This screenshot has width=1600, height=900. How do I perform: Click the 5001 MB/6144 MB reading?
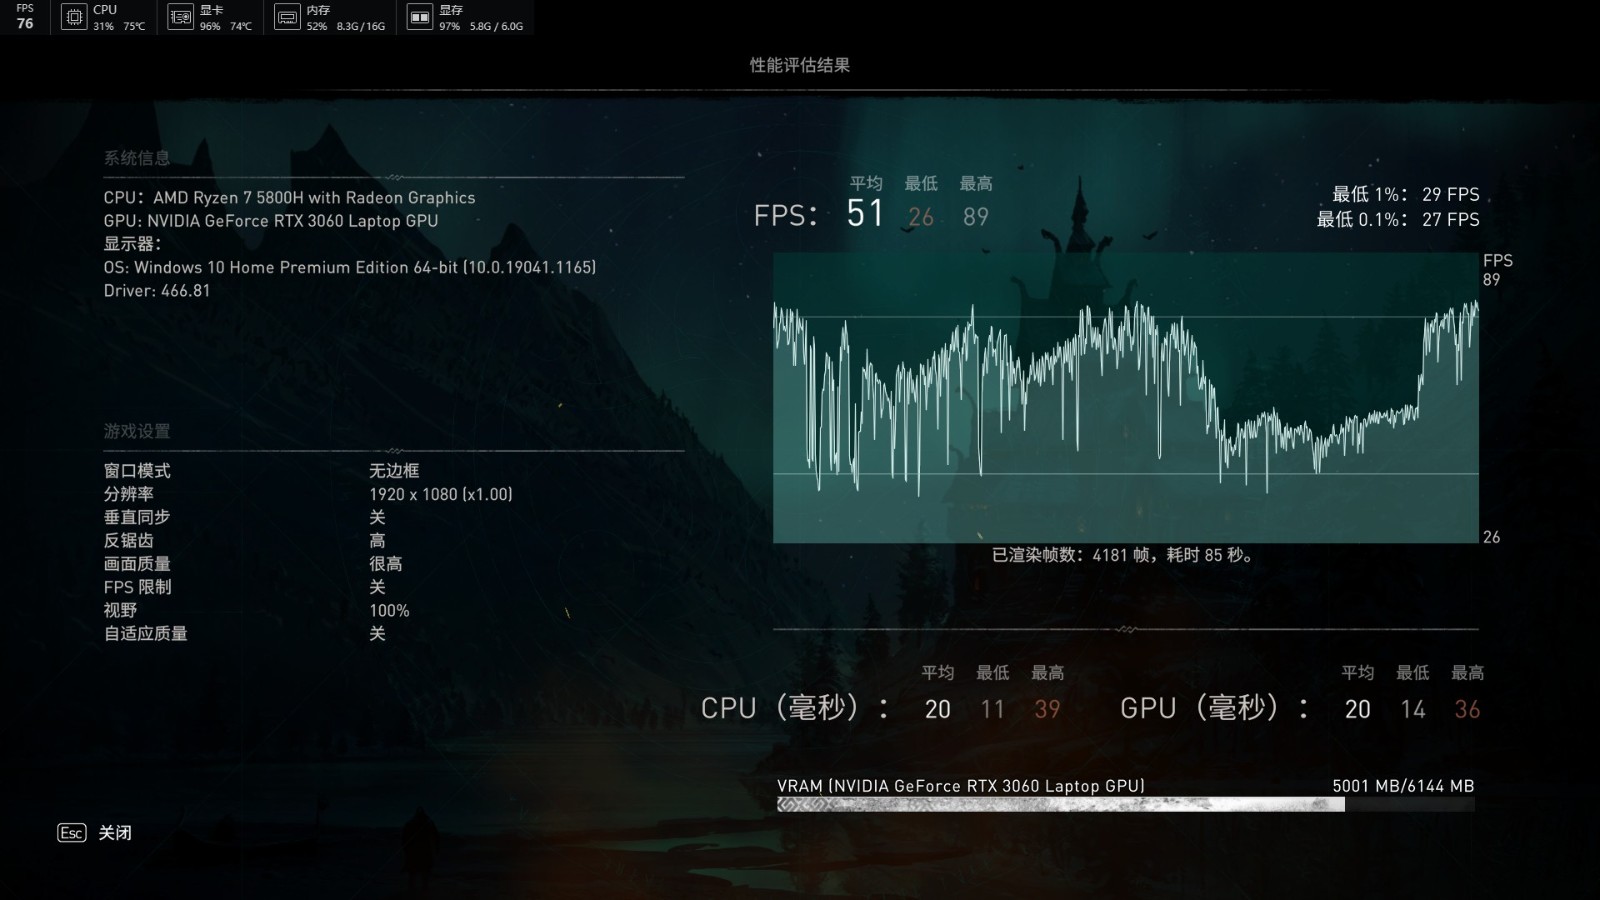1403,786
